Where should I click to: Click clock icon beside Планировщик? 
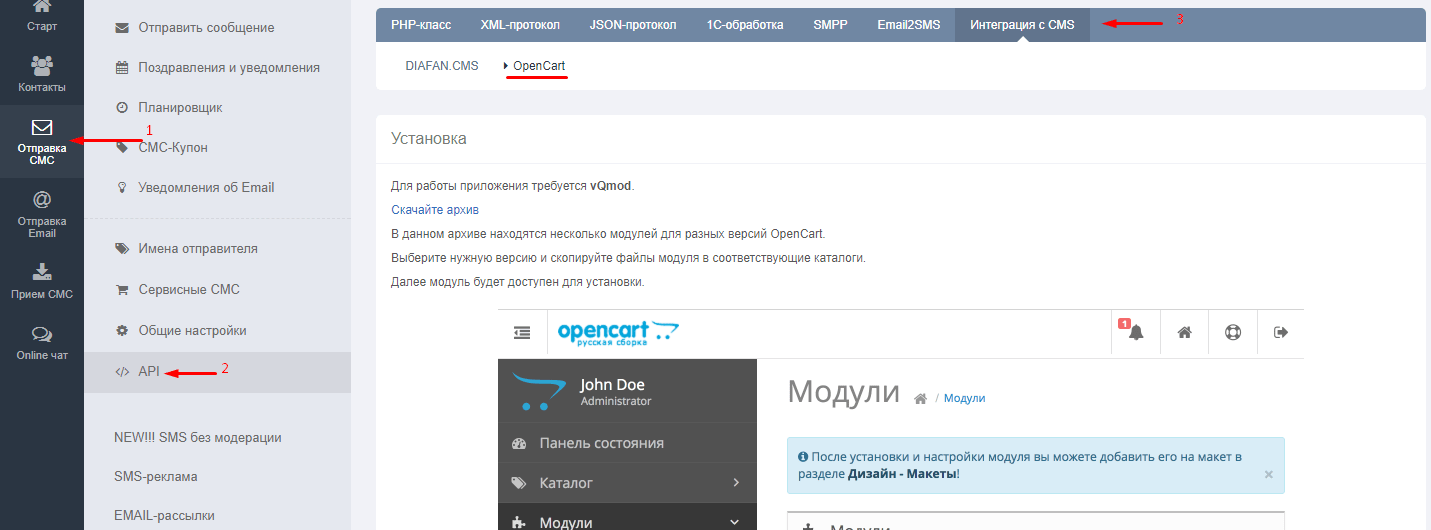coord(122,107)
